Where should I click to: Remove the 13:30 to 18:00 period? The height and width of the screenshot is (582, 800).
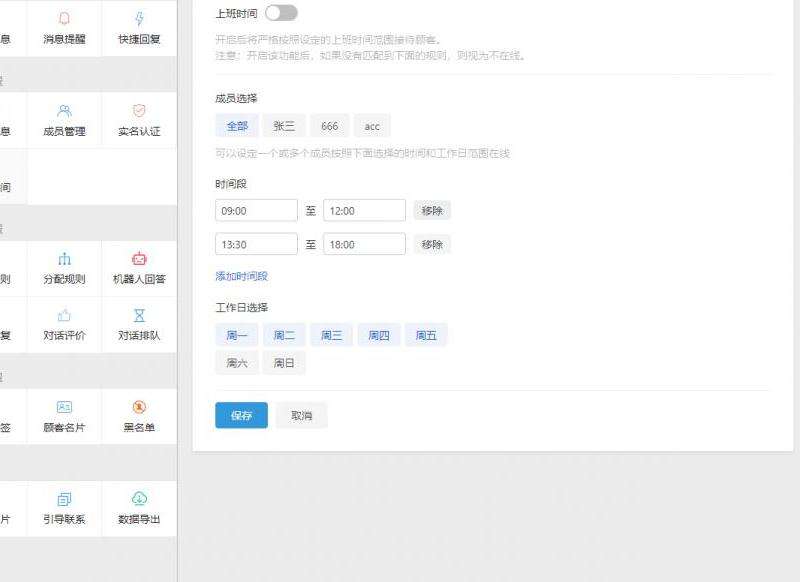coord(432,244)
